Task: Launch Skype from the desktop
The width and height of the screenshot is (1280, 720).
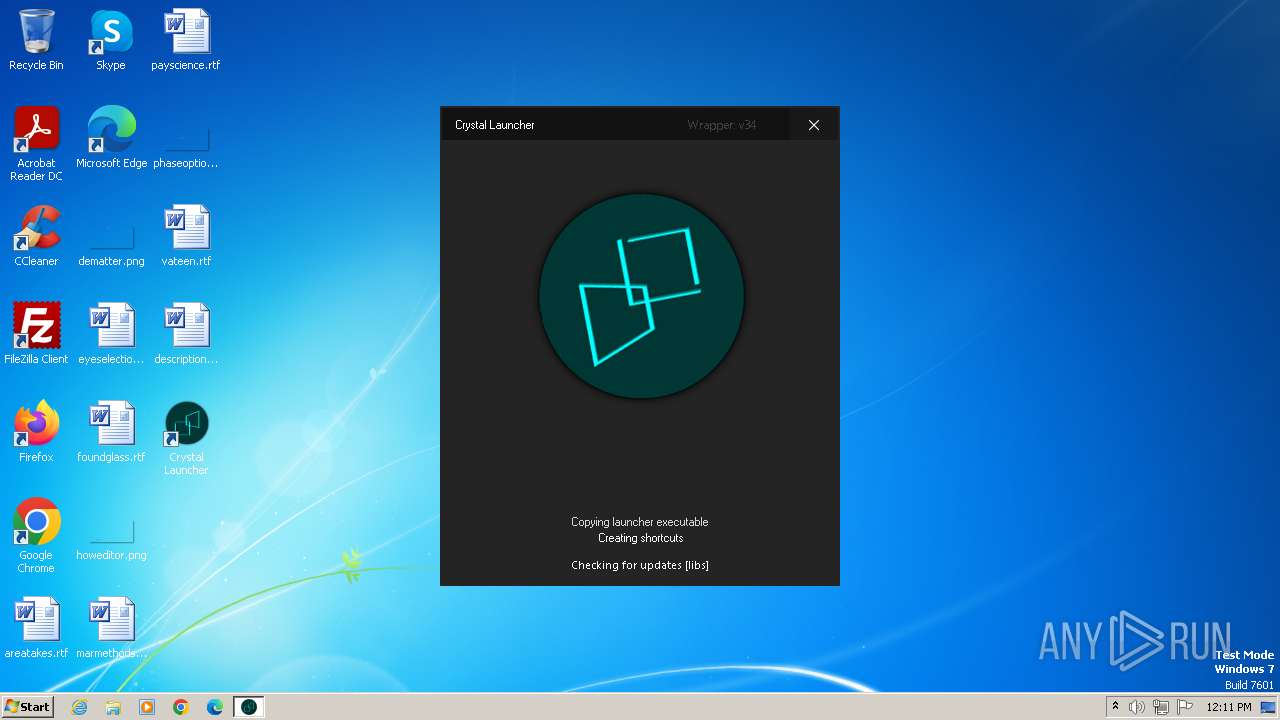Action: [111, 40]
